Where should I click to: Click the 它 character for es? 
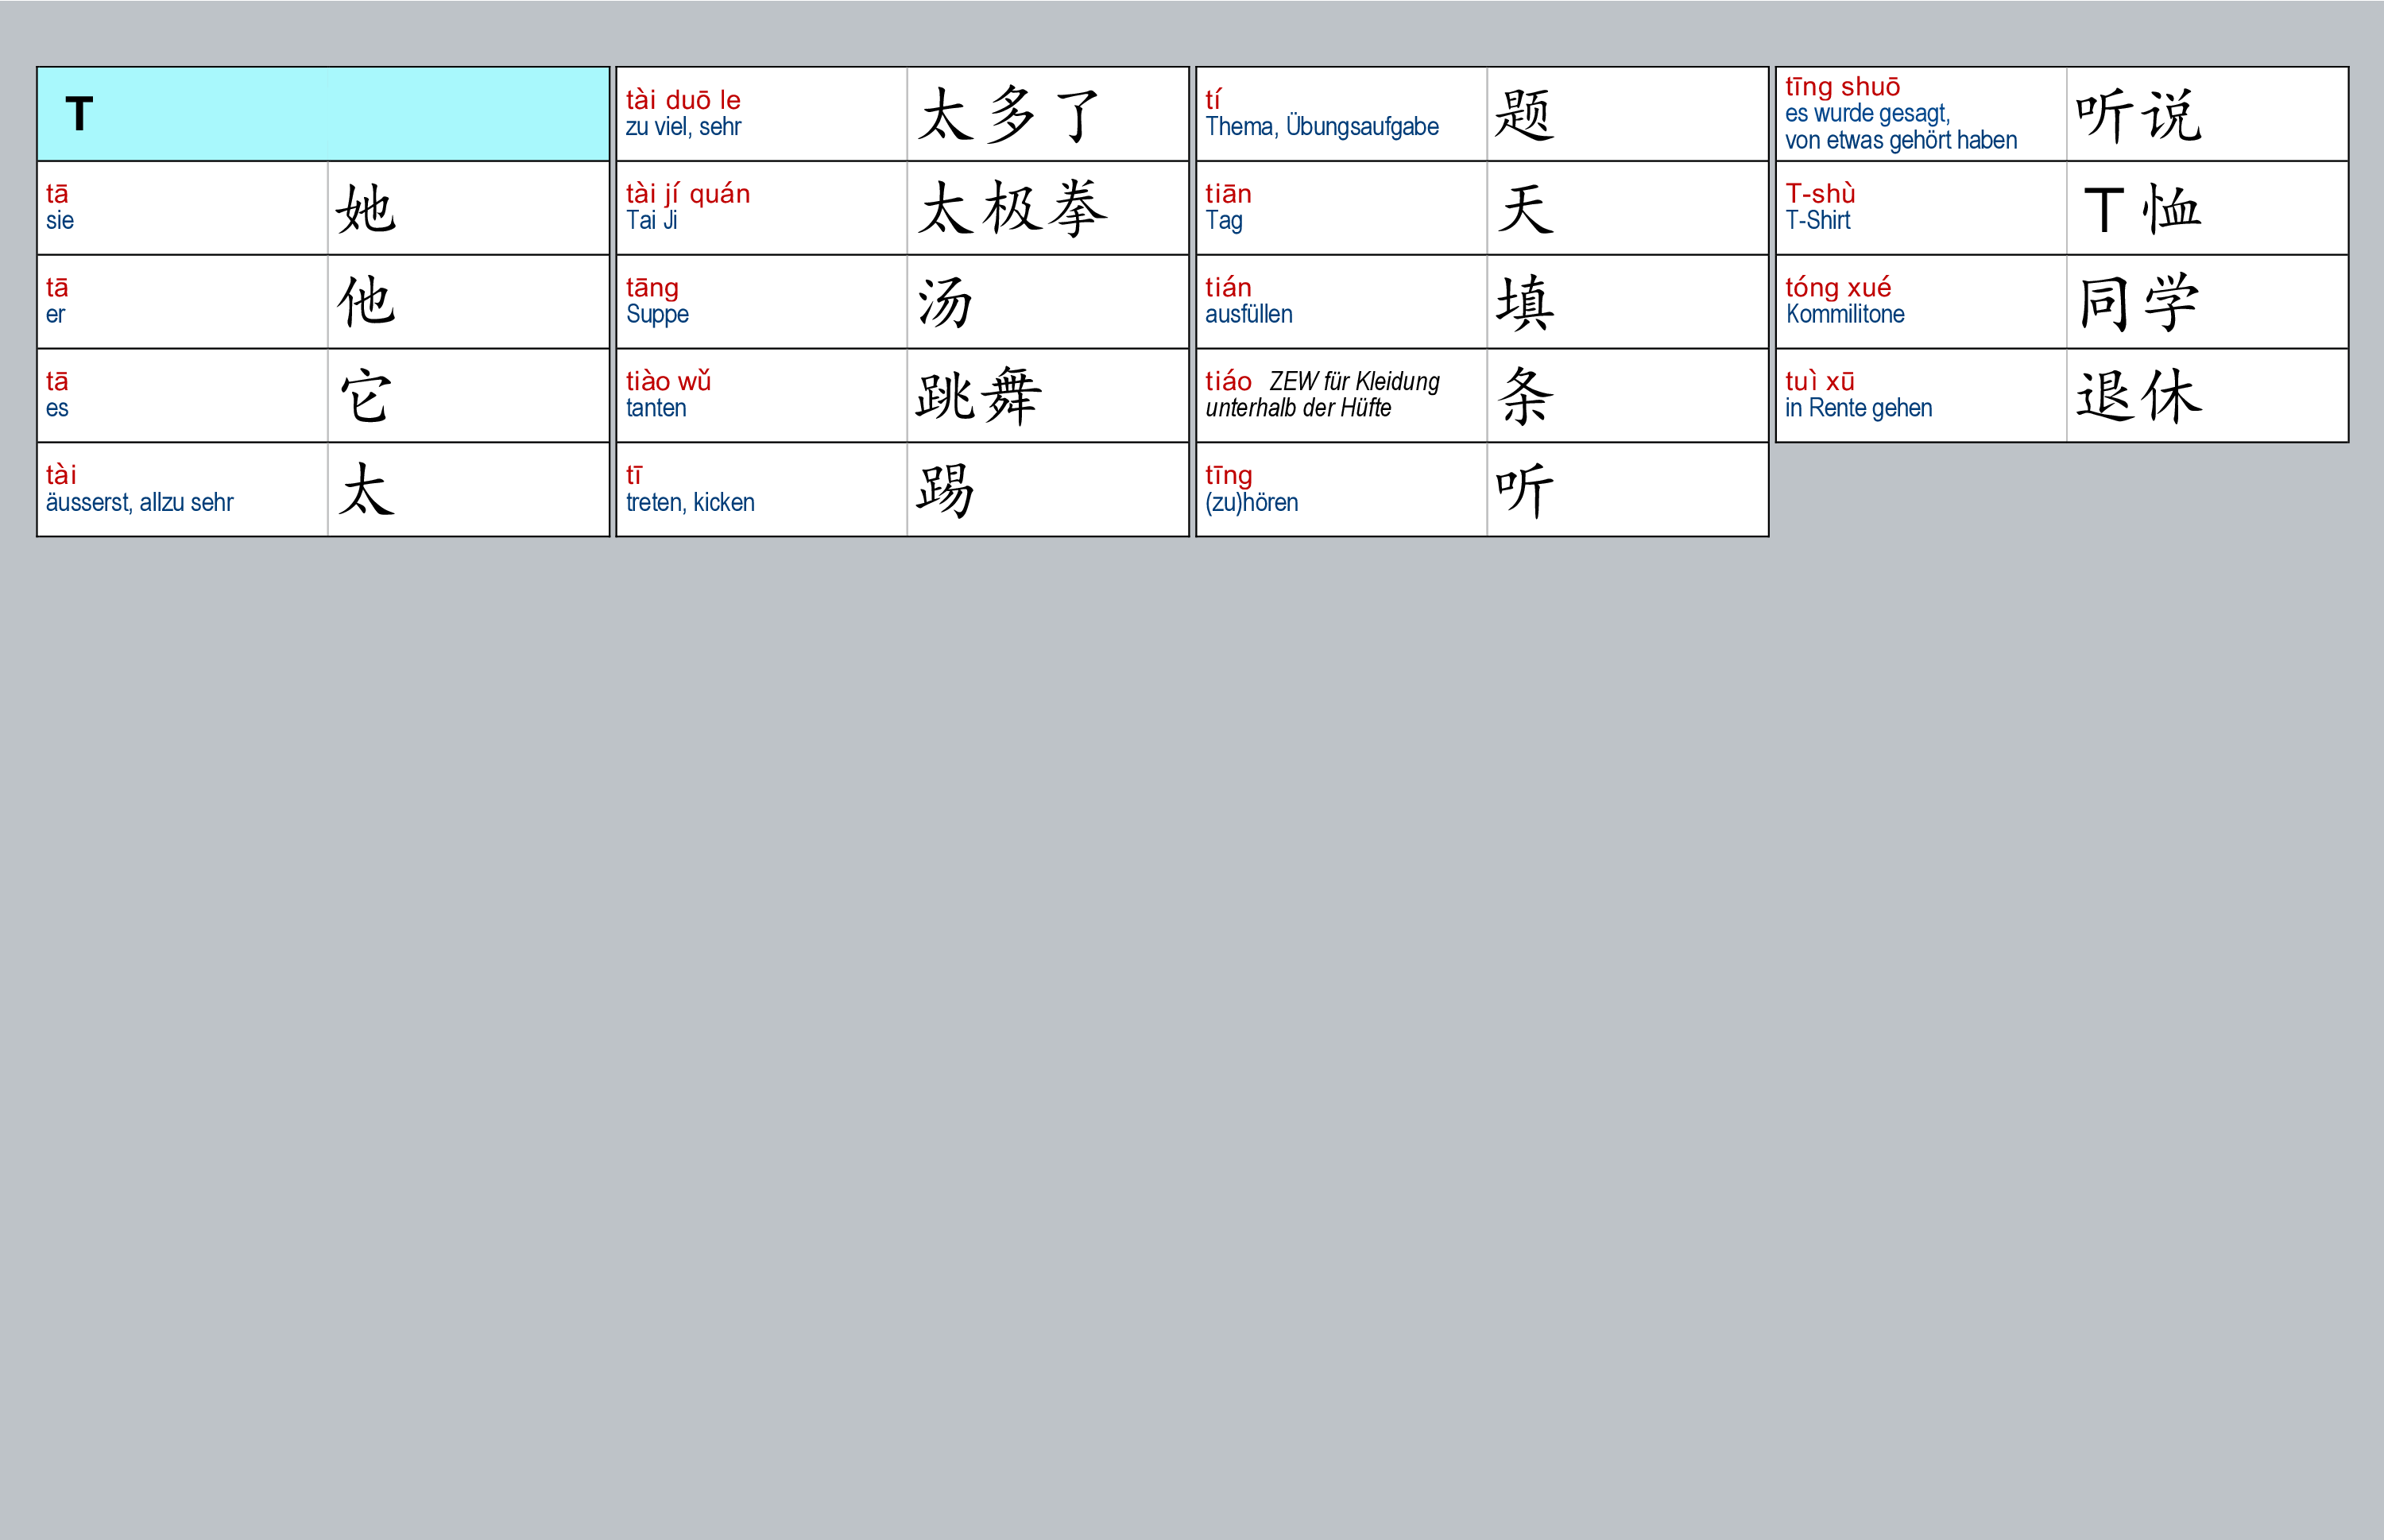(x=366, y=396)
